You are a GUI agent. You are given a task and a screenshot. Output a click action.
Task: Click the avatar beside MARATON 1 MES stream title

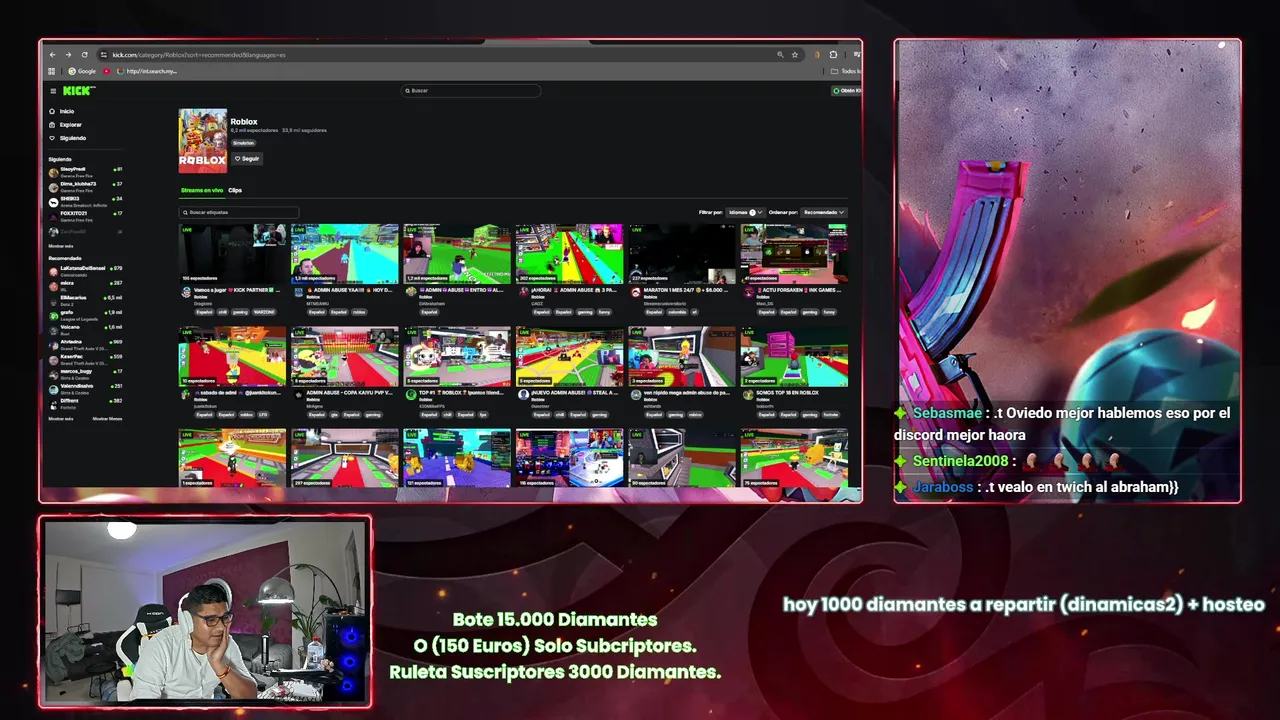coord(635,292)
